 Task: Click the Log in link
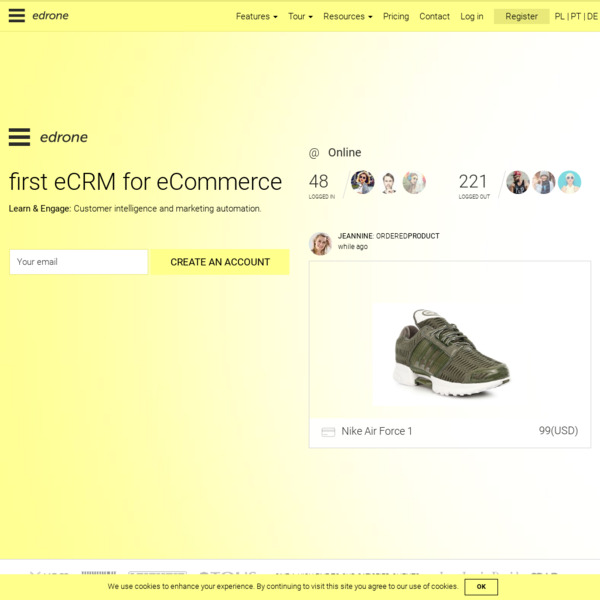pyautogui.click(x=471, y=16)
